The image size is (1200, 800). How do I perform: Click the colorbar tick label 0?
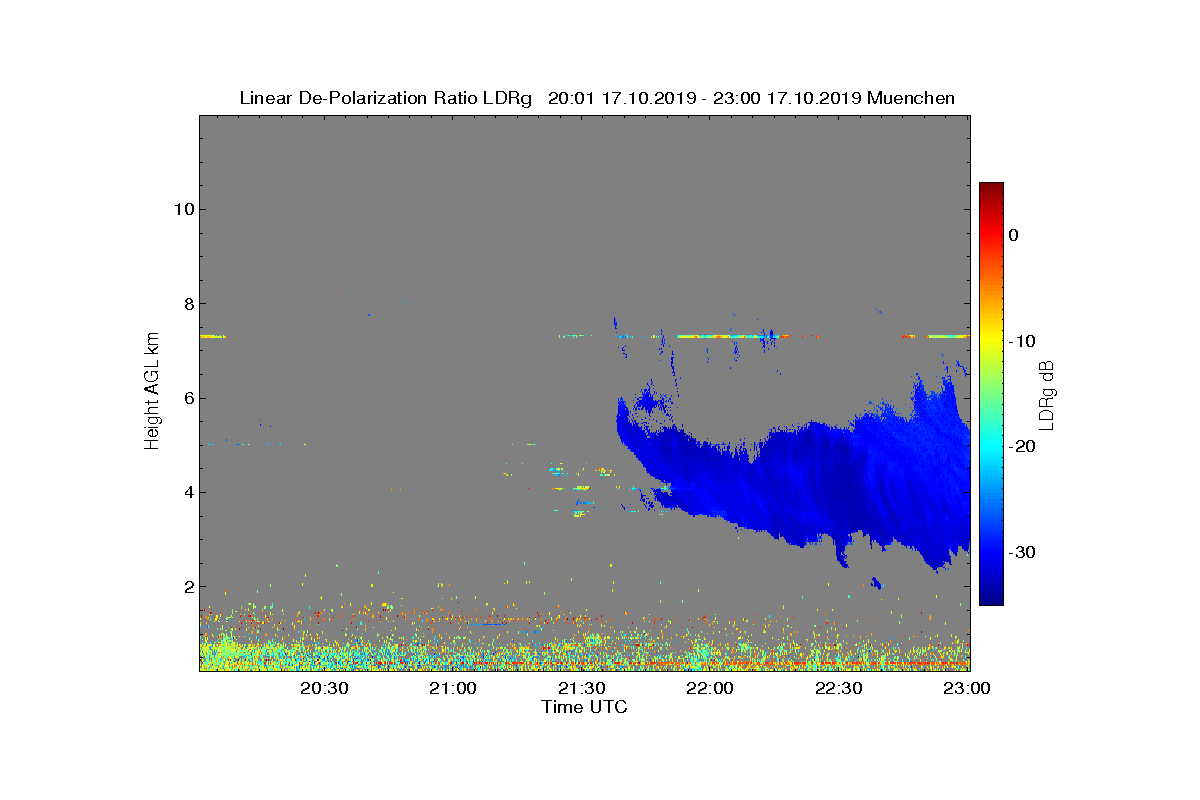(x=1013, y=235)
